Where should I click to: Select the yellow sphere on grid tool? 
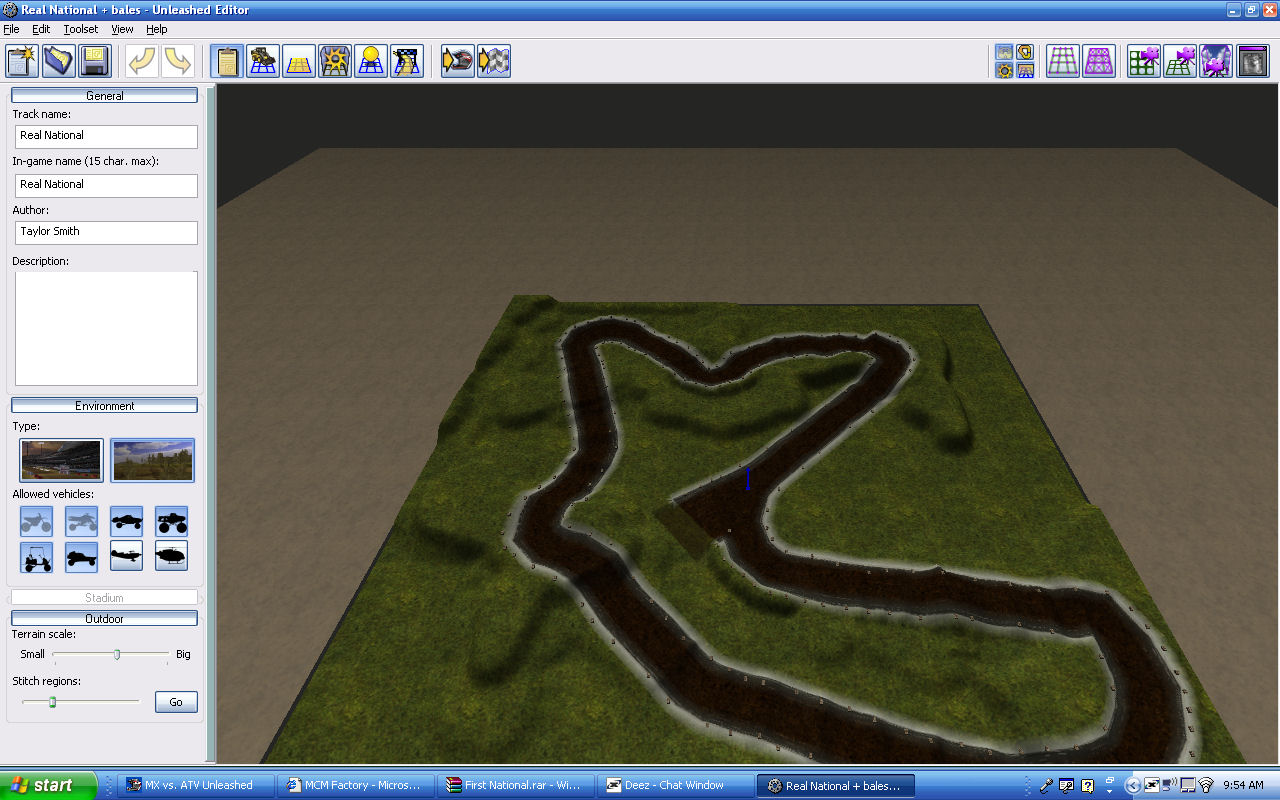[x=371, y=61]
